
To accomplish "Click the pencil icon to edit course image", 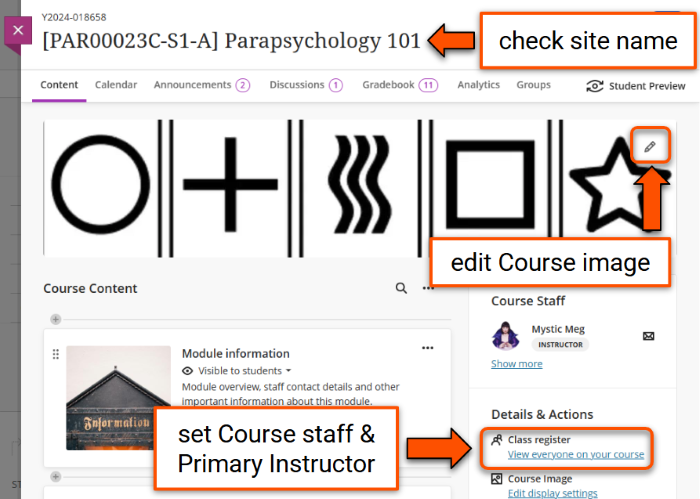I will coord(650,147).
